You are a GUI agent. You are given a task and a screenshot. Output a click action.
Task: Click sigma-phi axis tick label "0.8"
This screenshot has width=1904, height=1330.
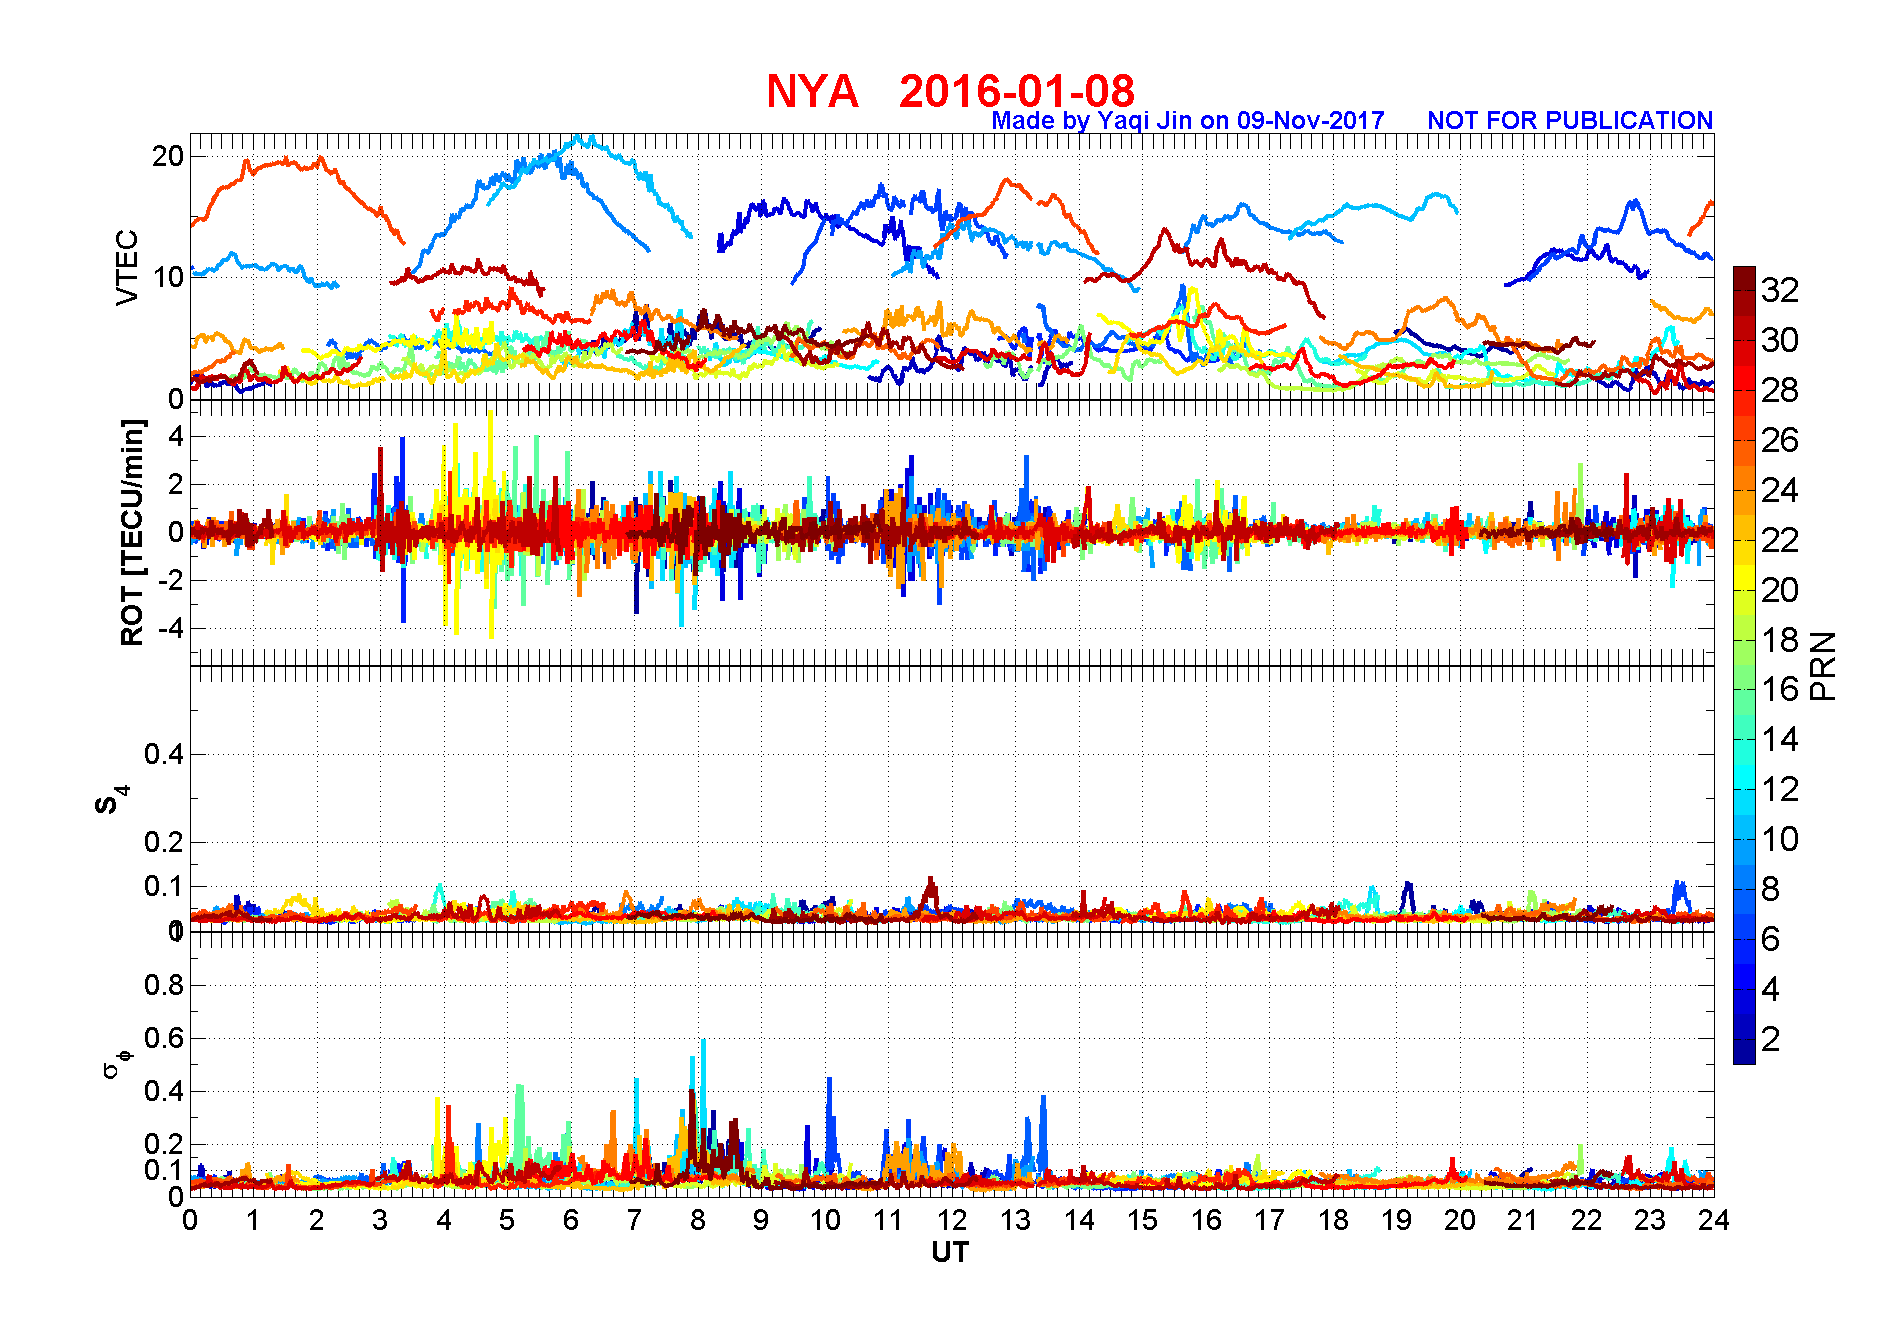pos(164,985)
